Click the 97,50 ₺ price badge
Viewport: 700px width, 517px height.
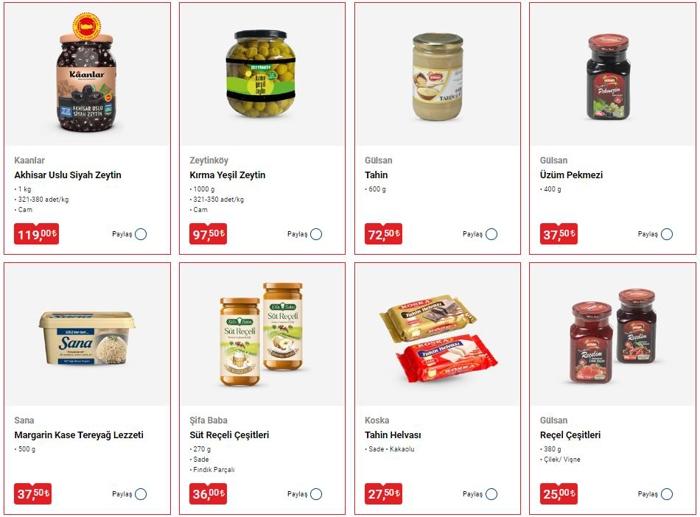(x=208, y=234)
